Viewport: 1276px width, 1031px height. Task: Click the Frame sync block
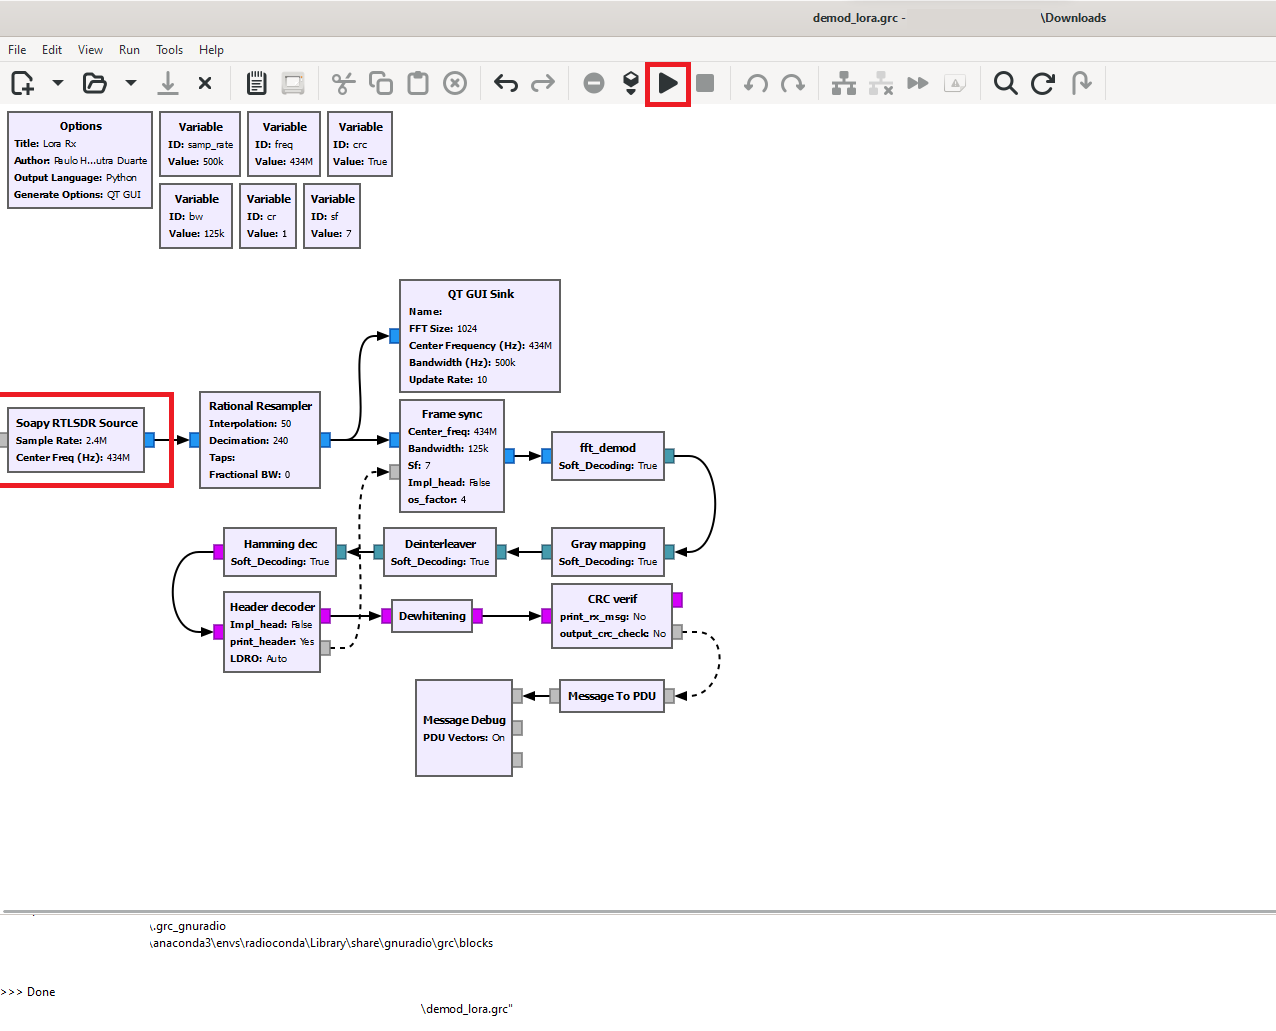coord(451,456)
